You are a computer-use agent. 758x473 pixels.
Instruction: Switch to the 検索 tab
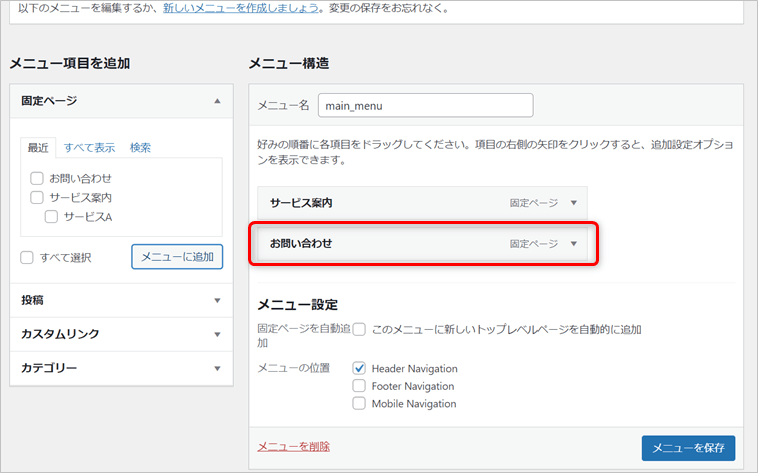(x=140, y=148)
